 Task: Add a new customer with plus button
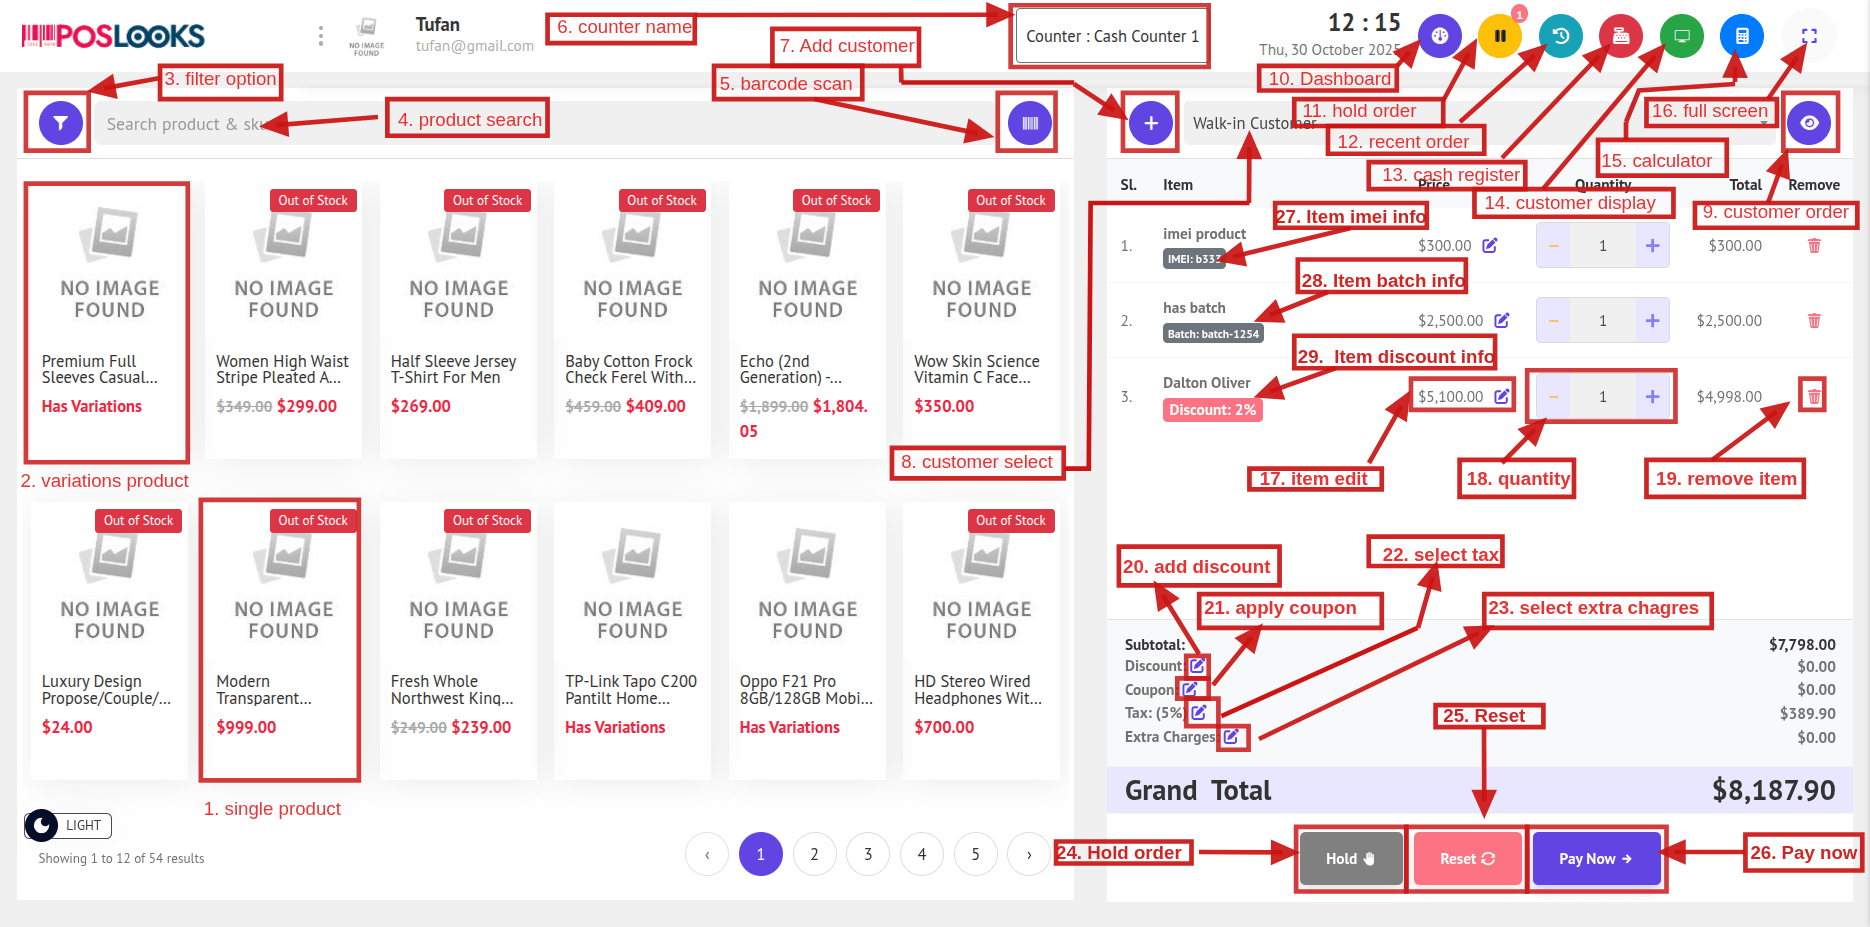[1151, 123]
